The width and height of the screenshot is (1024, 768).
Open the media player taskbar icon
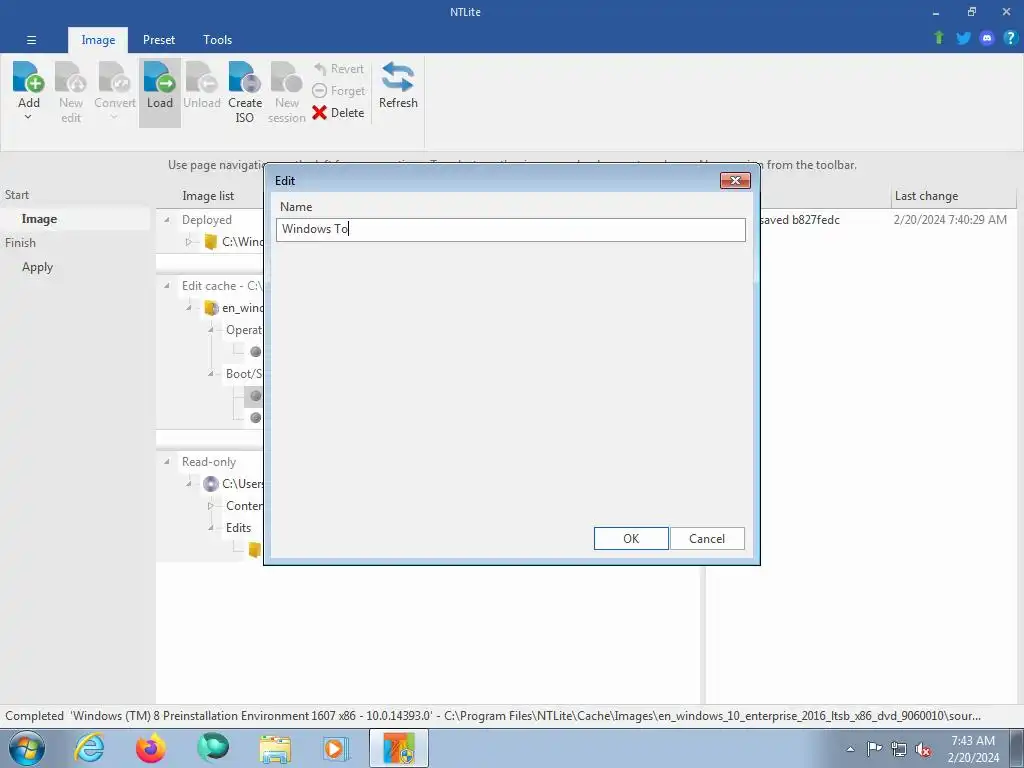[336, 748]
